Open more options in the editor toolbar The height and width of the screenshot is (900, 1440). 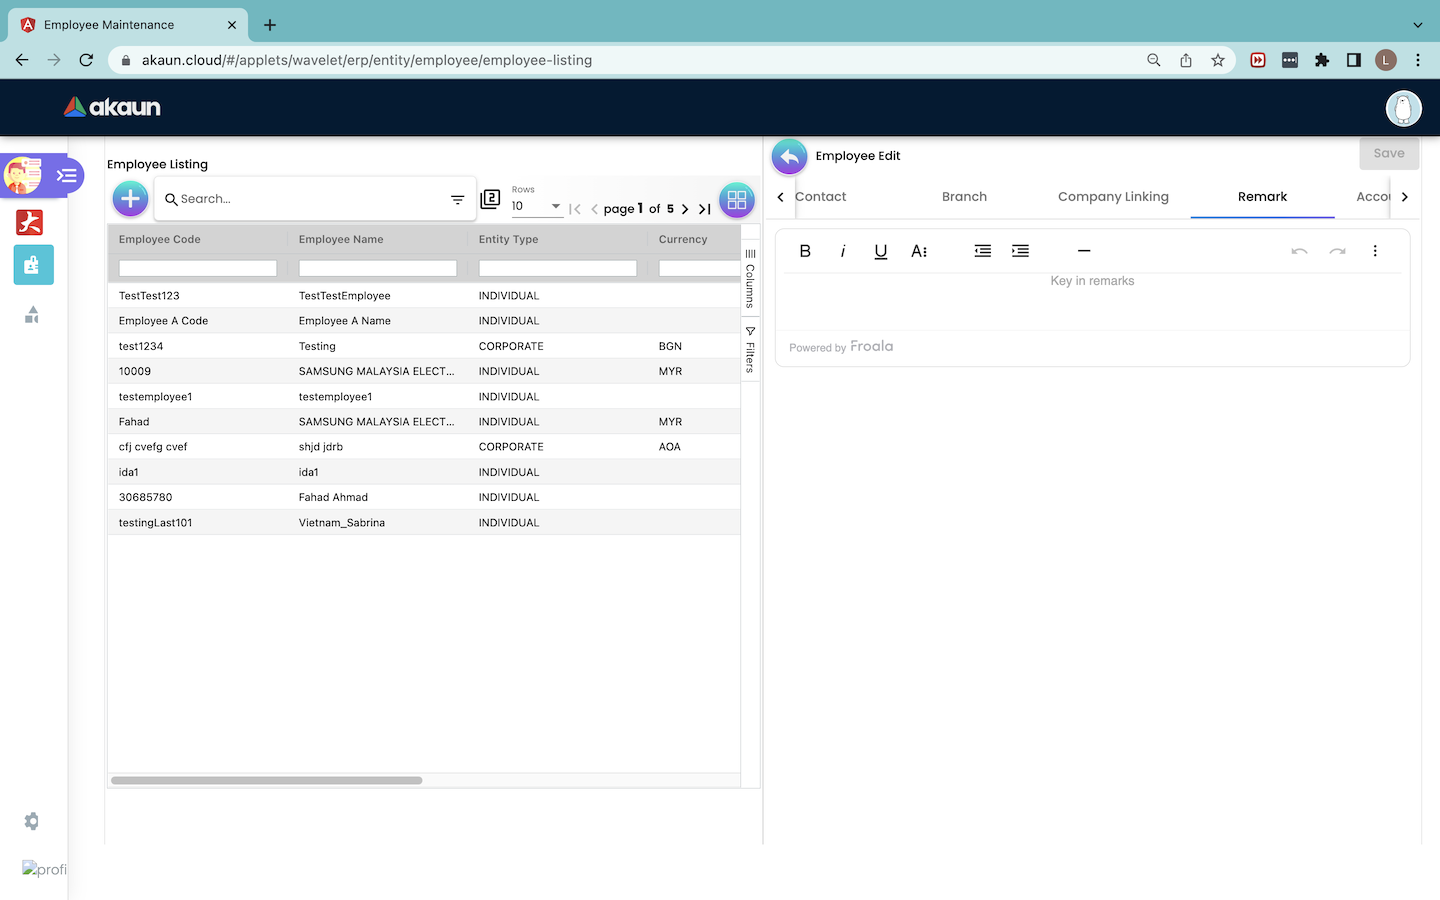point(1375,251)
